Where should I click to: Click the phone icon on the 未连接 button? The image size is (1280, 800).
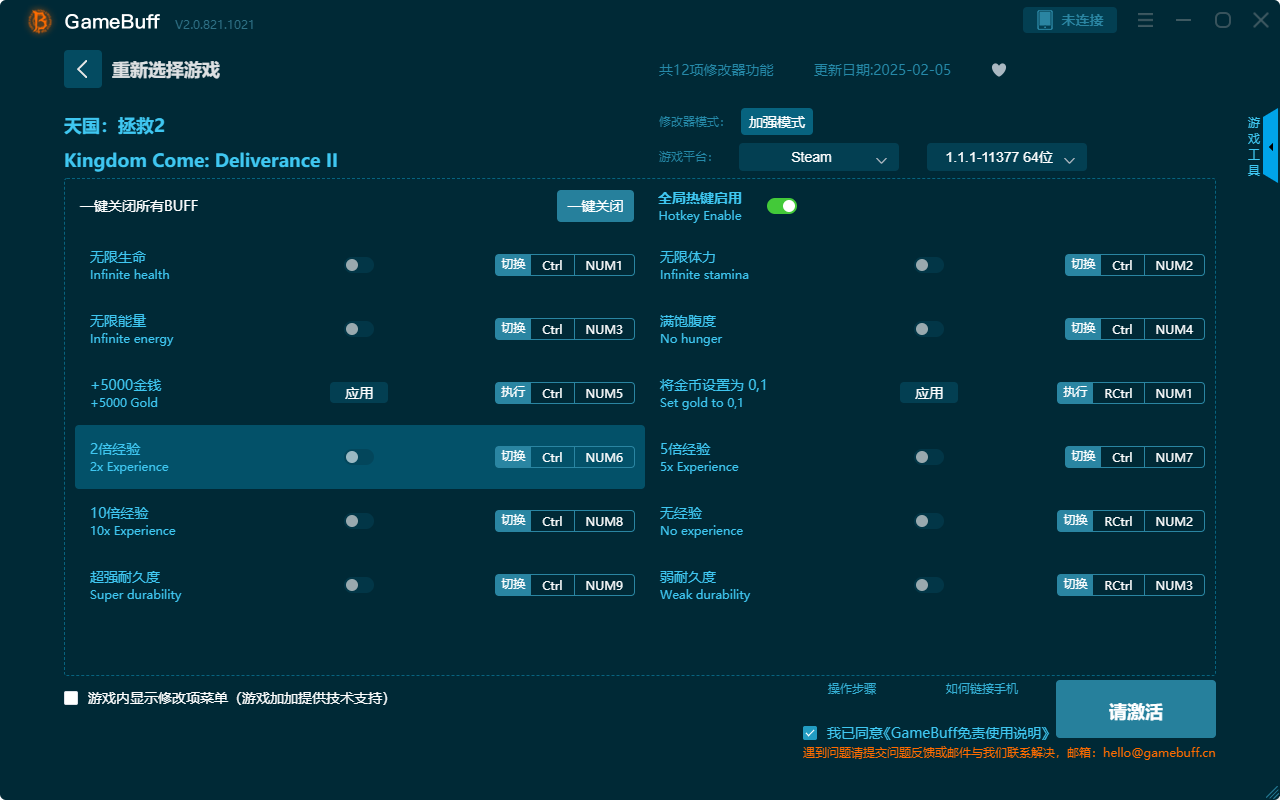[x=1047, y=19]
